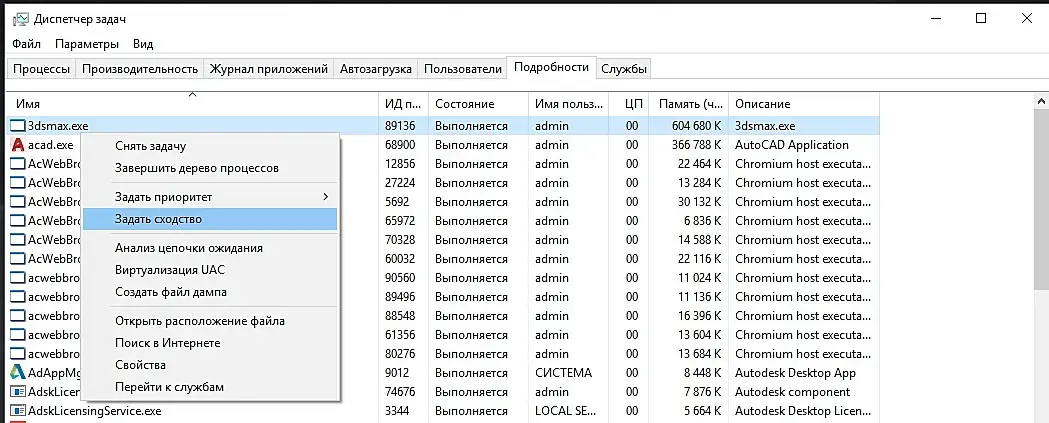Select the Подробности tab
Viewport: 1049px width, 423px height.
pyautogui.click(x=552, y=68)
